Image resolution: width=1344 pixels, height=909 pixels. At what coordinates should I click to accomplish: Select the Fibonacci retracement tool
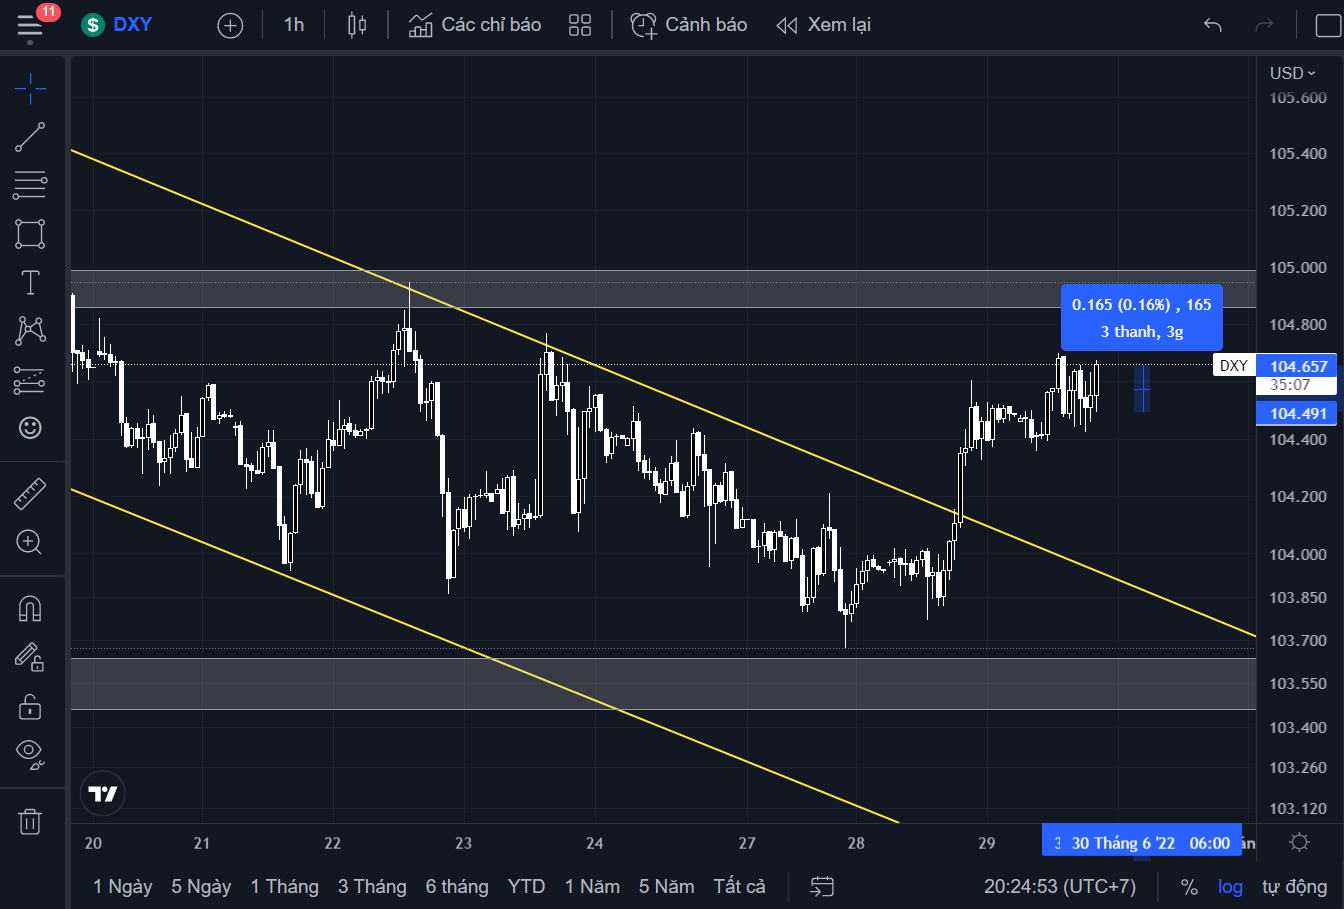[x=30, y=184]
